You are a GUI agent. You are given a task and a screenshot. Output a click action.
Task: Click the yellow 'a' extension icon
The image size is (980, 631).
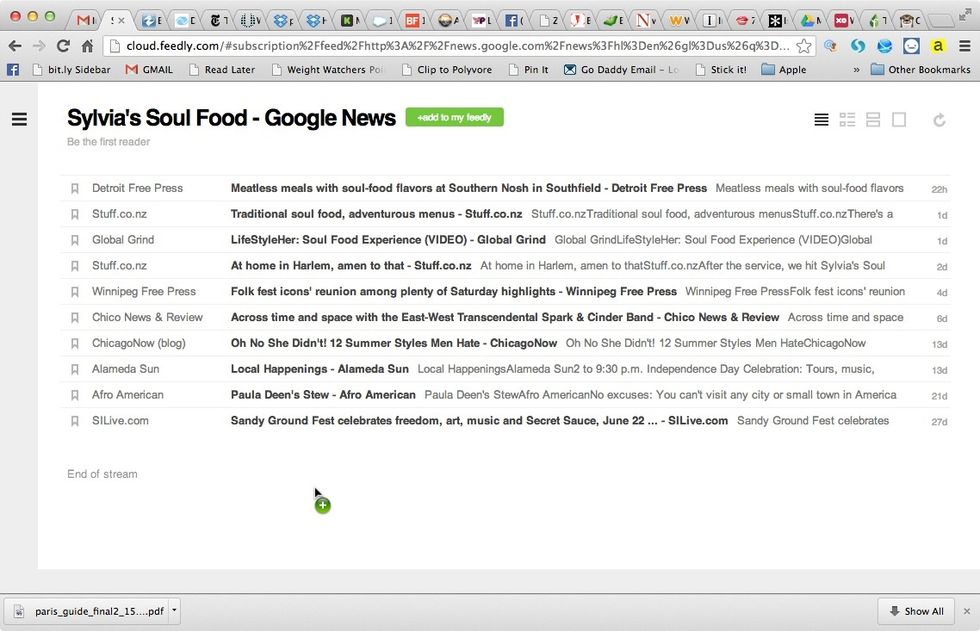coord(938,45)
